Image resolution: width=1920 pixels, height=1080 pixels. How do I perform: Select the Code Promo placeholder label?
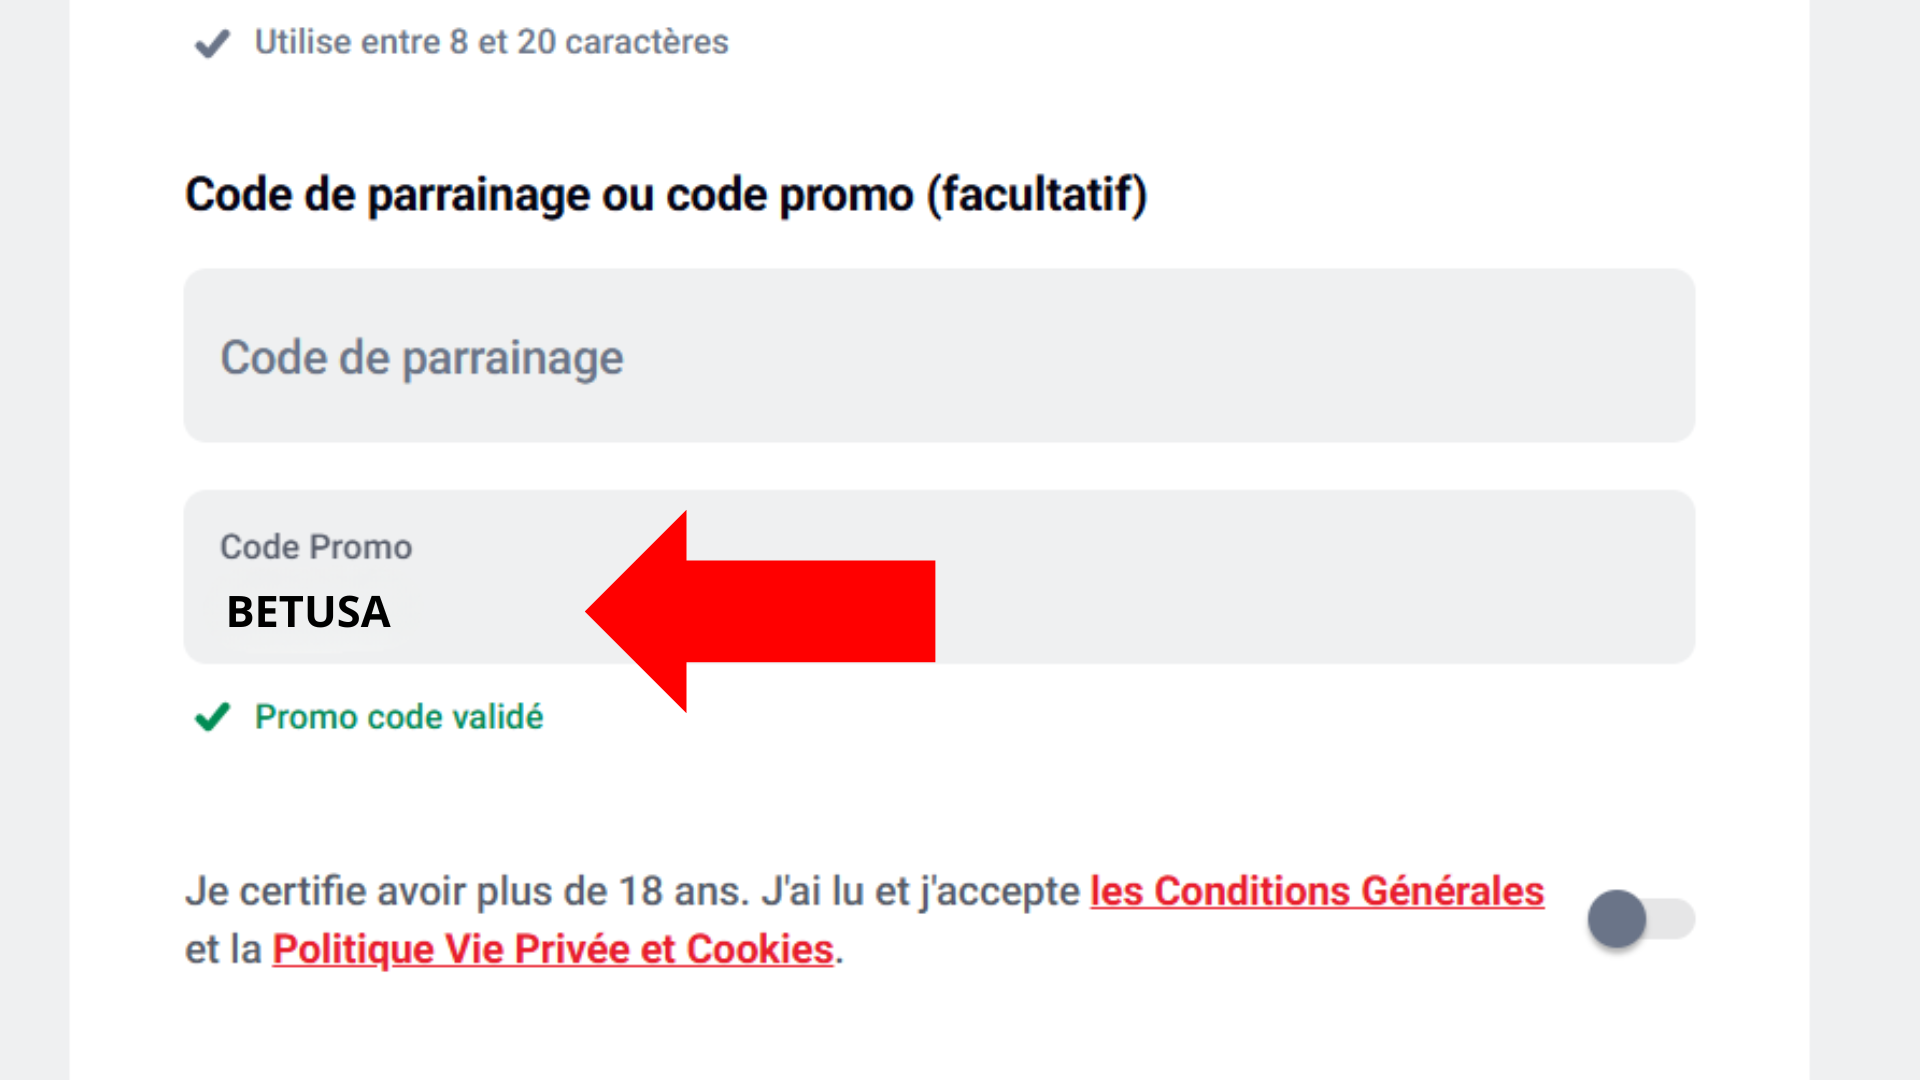click(x=315, y=547)
